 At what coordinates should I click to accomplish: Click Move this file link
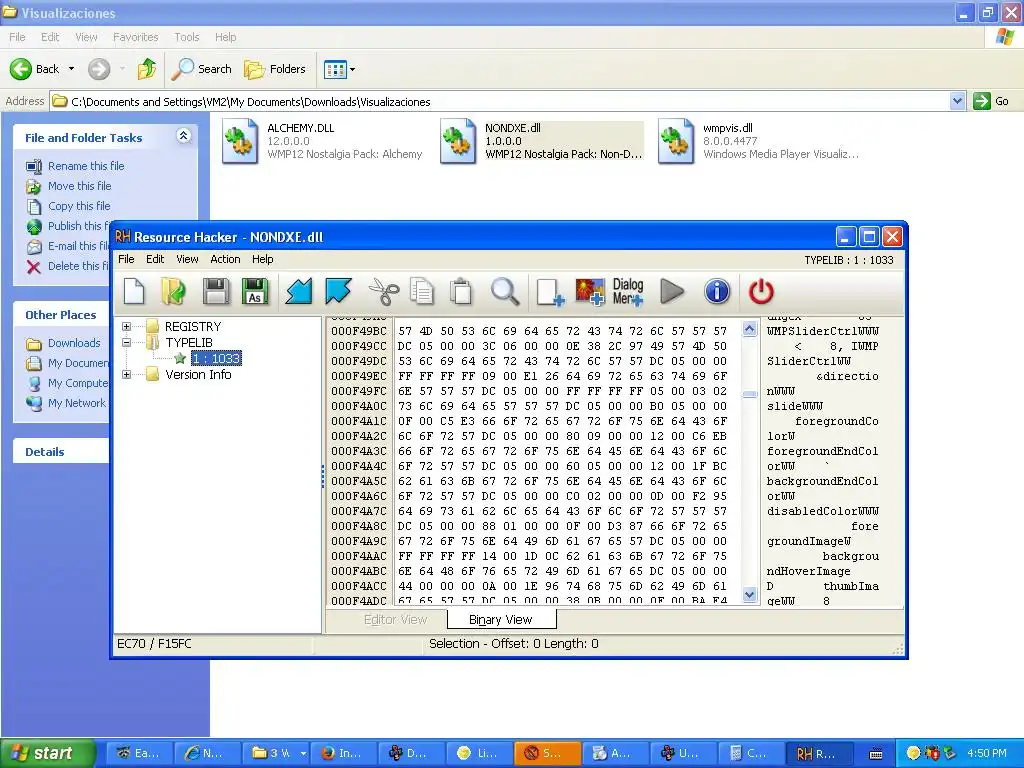click(x=79, y=186)
